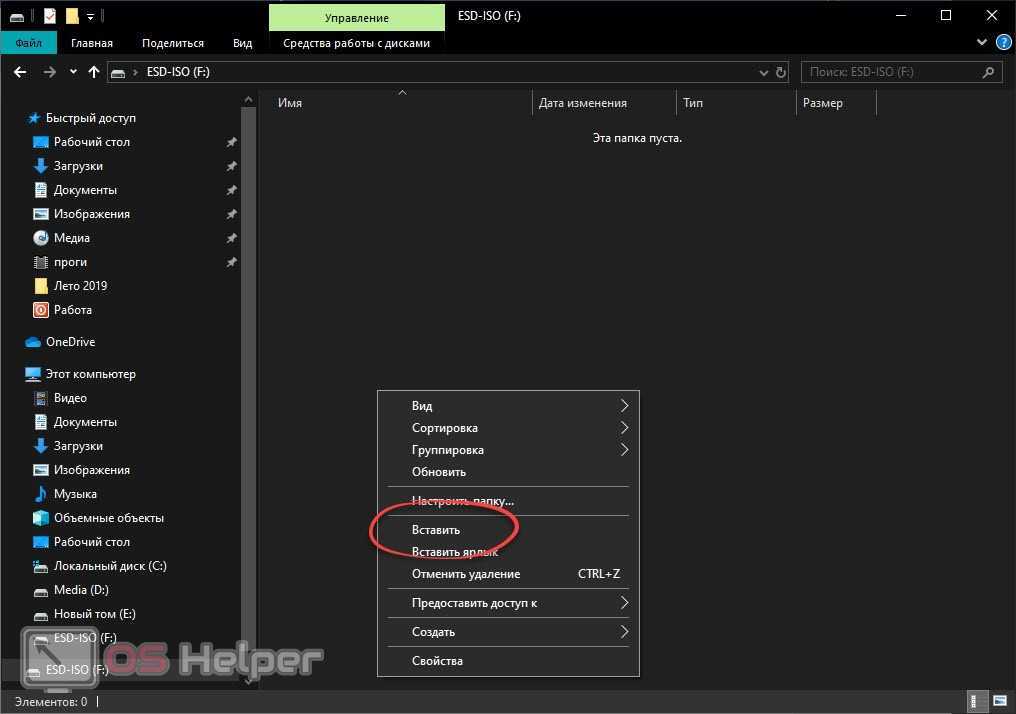Click the properties icon in title bar
Screen dimensions: 1016x714
tap(49, 16)
